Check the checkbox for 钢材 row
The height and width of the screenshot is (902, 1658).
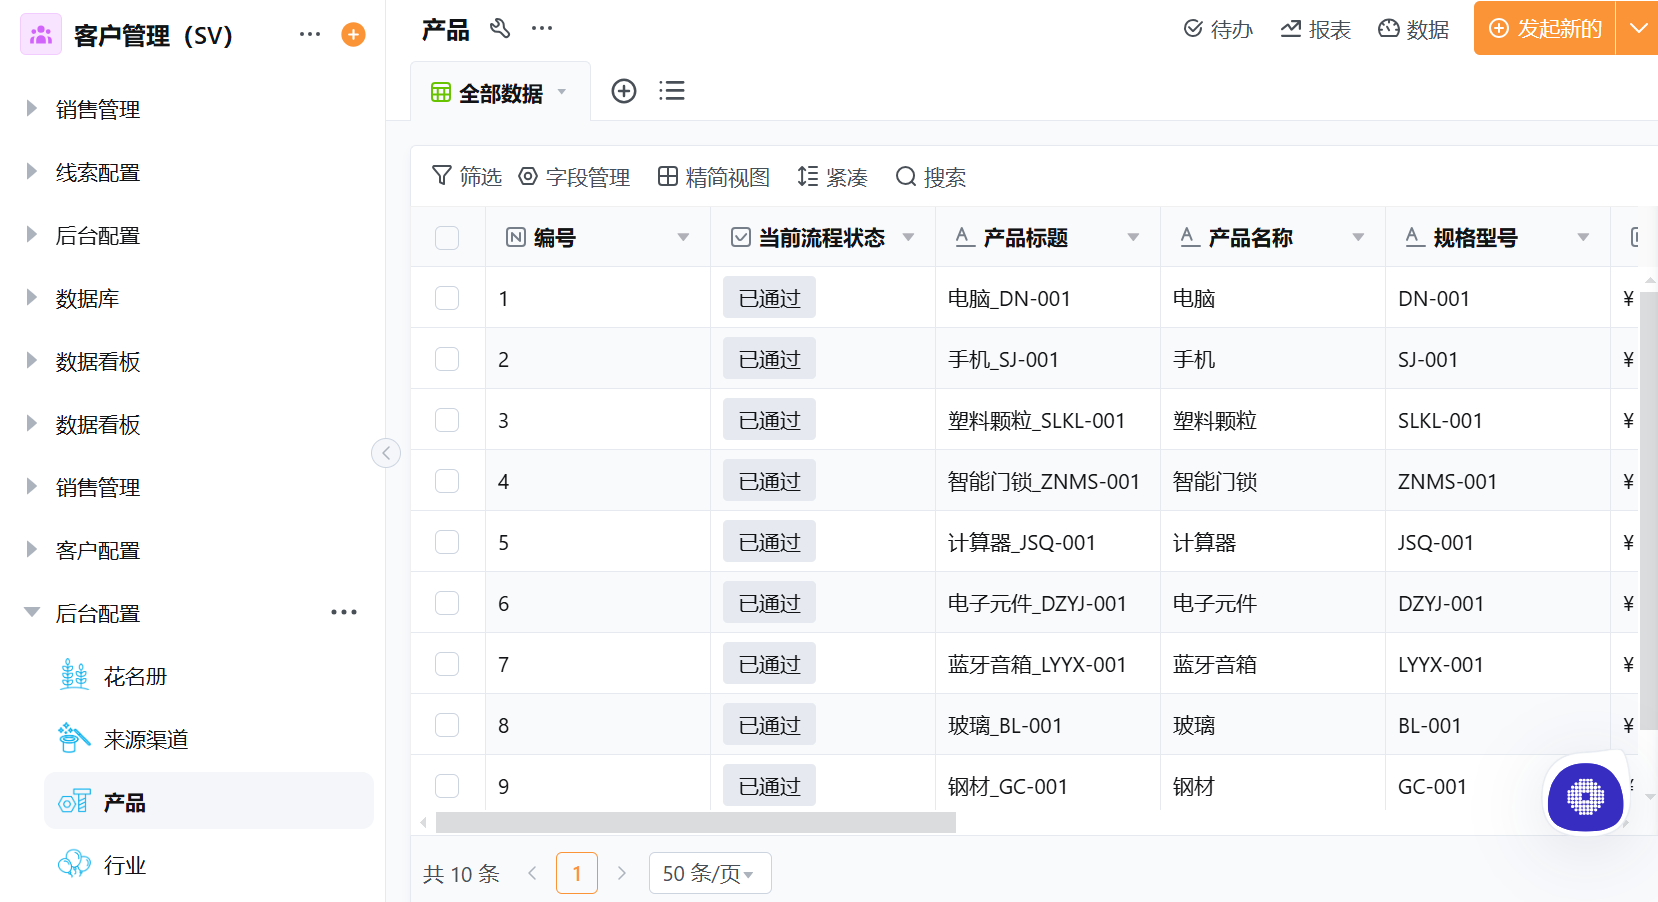(447, 786)
